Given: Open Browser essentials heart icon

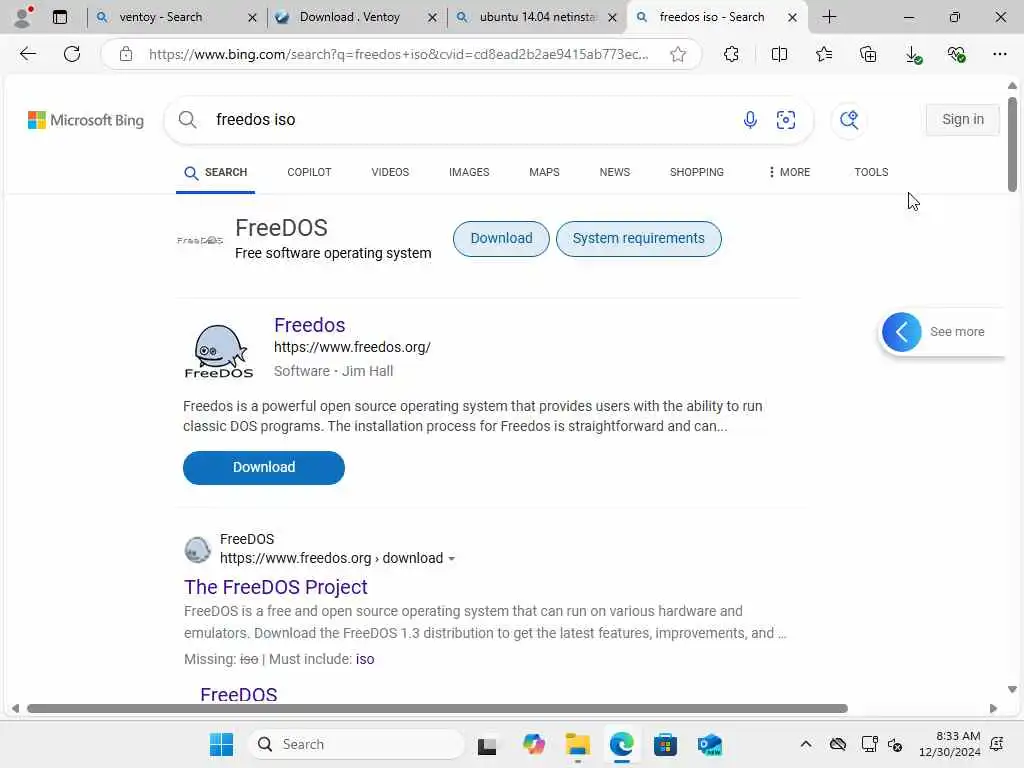Looking at the screenshot, I should 957,54.
